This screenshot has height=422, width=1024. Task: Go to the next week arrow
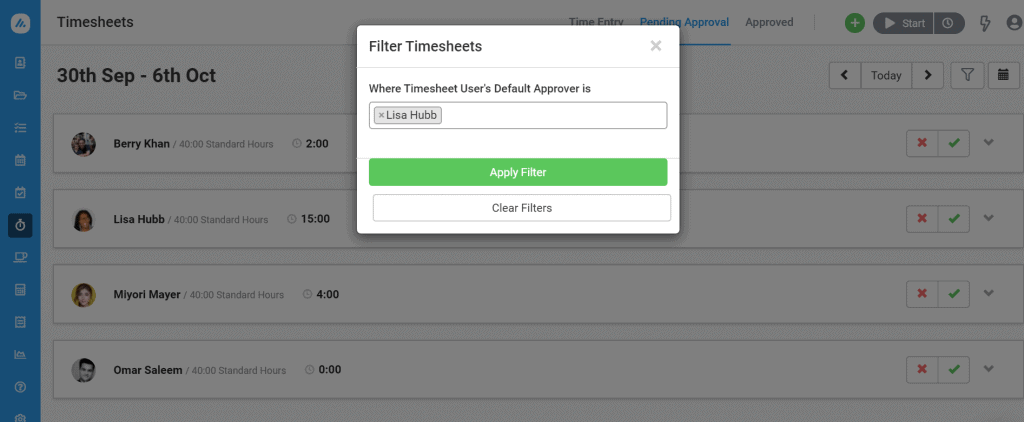click(928, 75)
